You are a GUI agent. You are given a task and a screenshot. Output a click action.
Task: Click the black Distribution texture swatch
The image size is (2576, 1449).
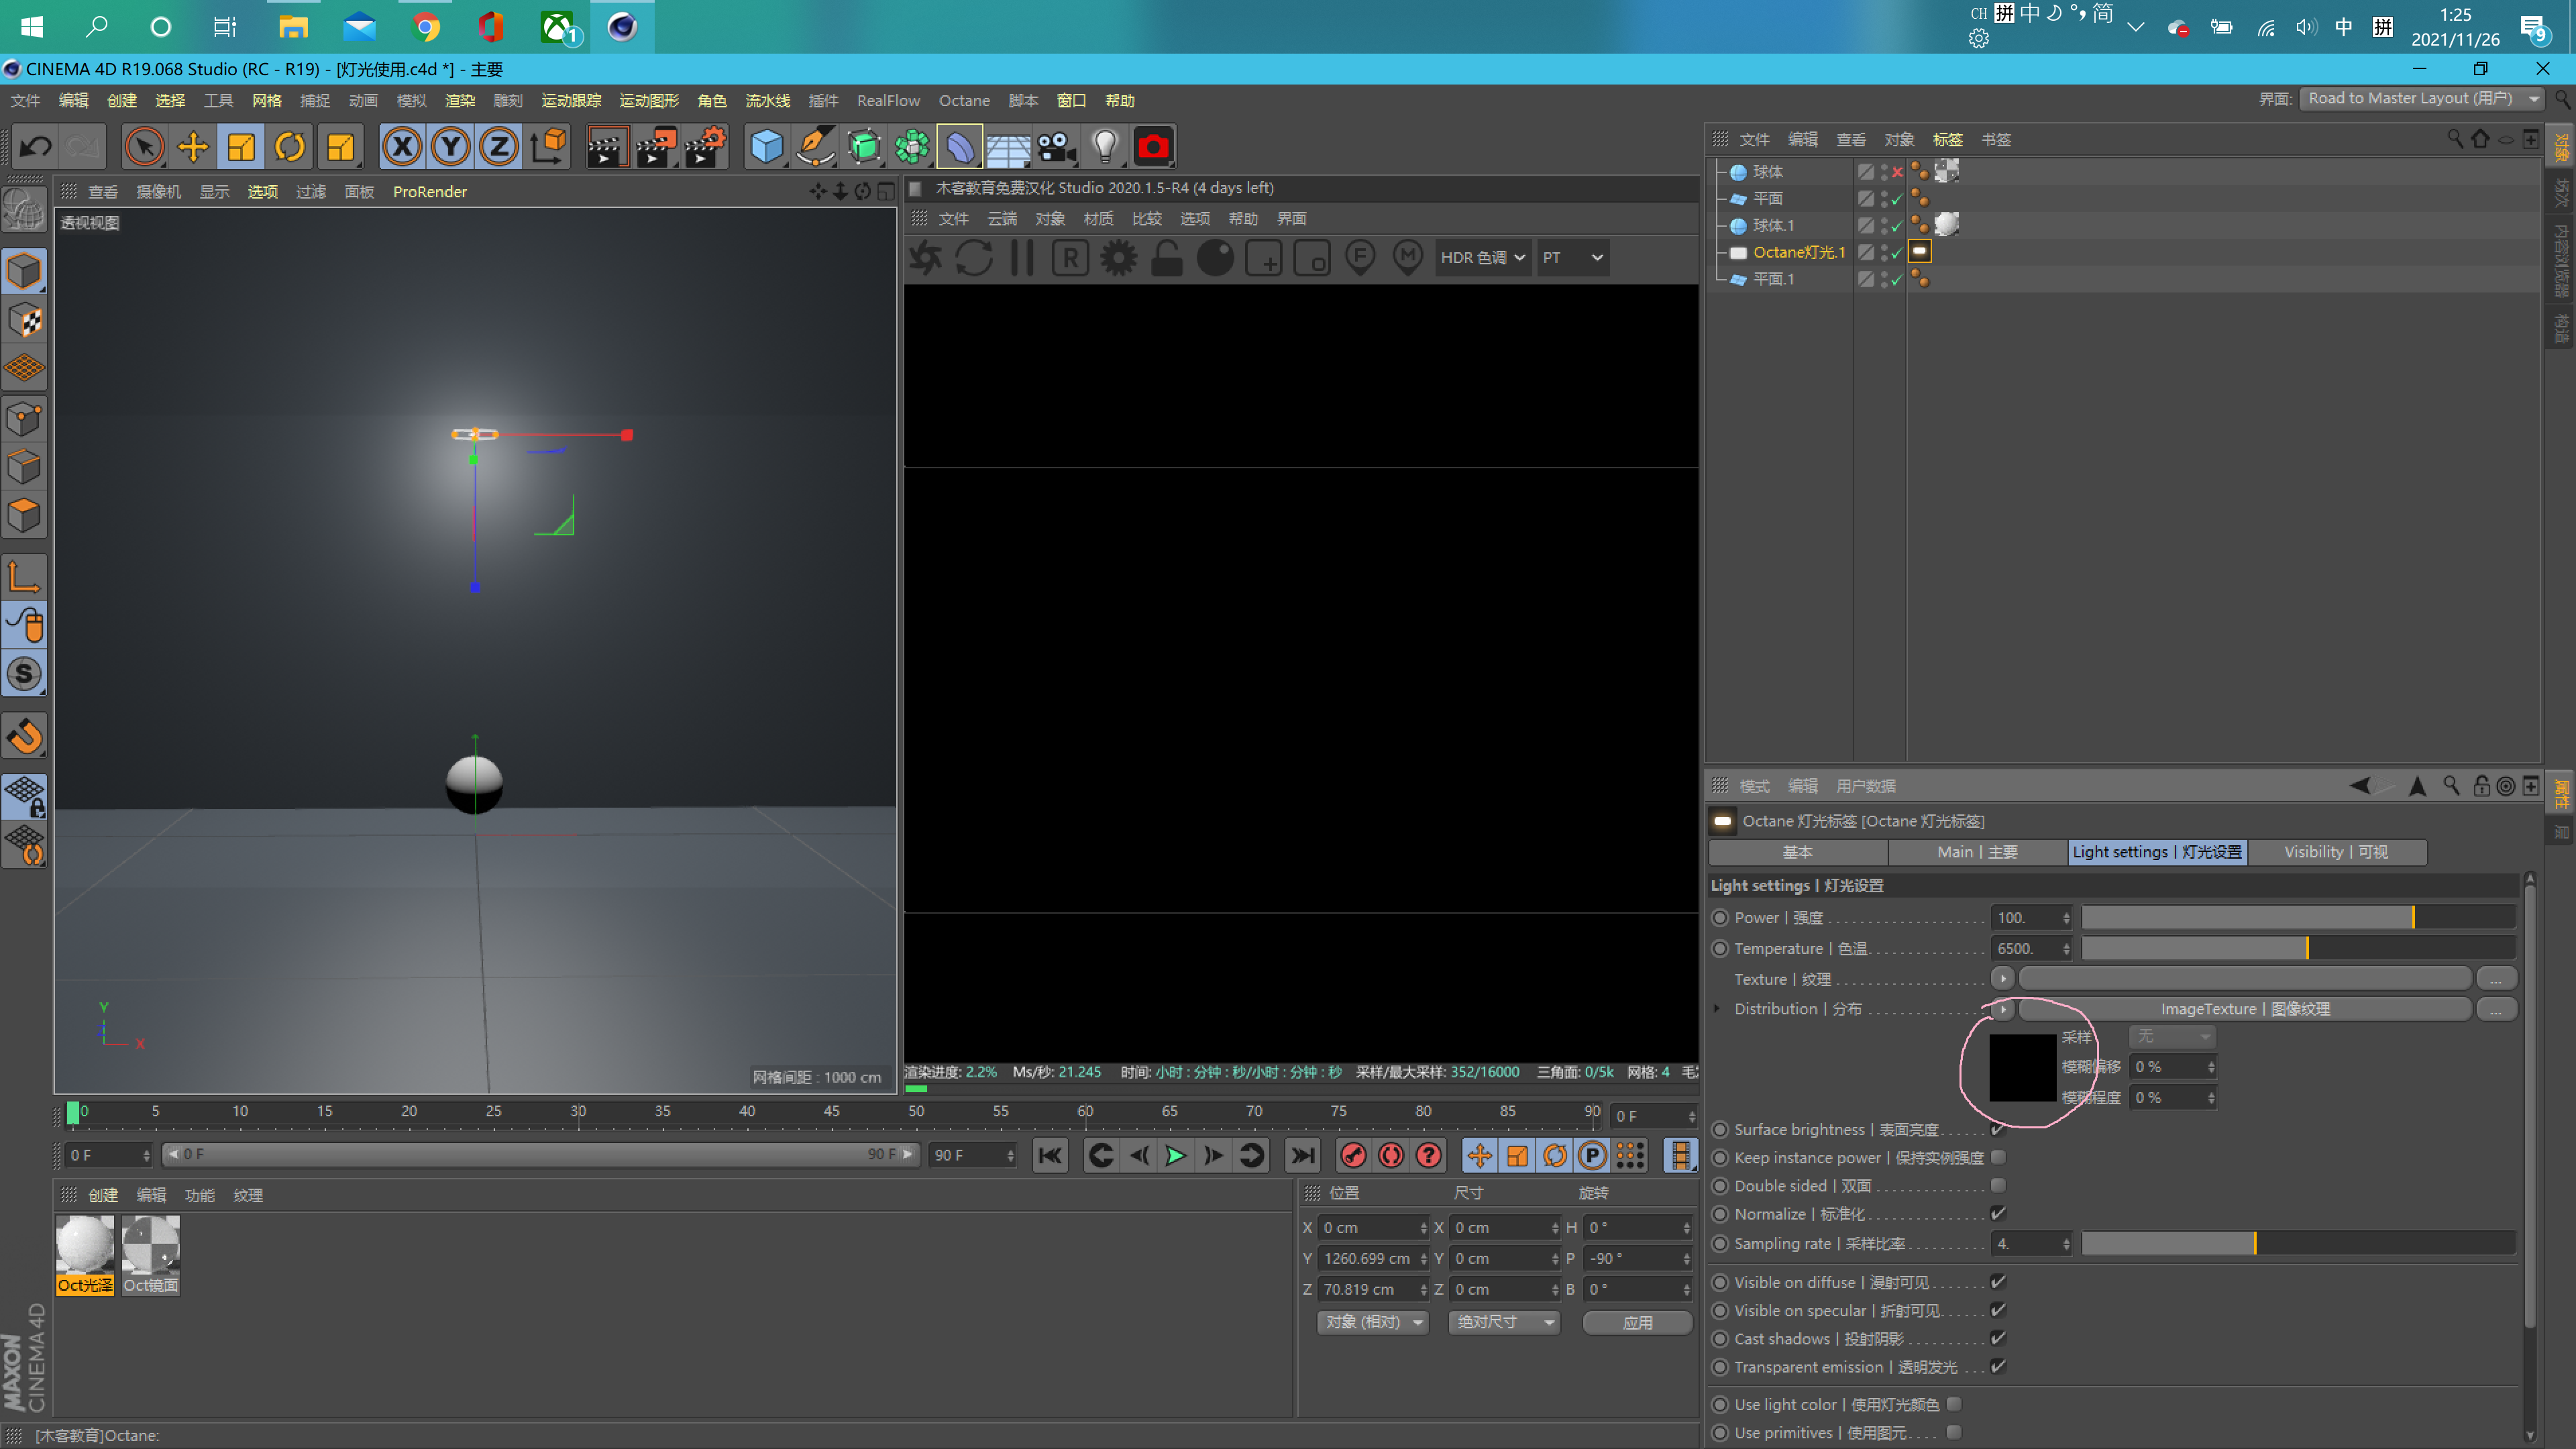point(2022,1068)
